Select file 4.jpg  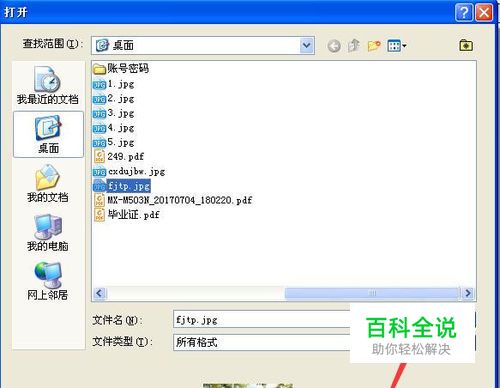pyautogui.click(x=114, y=128)
